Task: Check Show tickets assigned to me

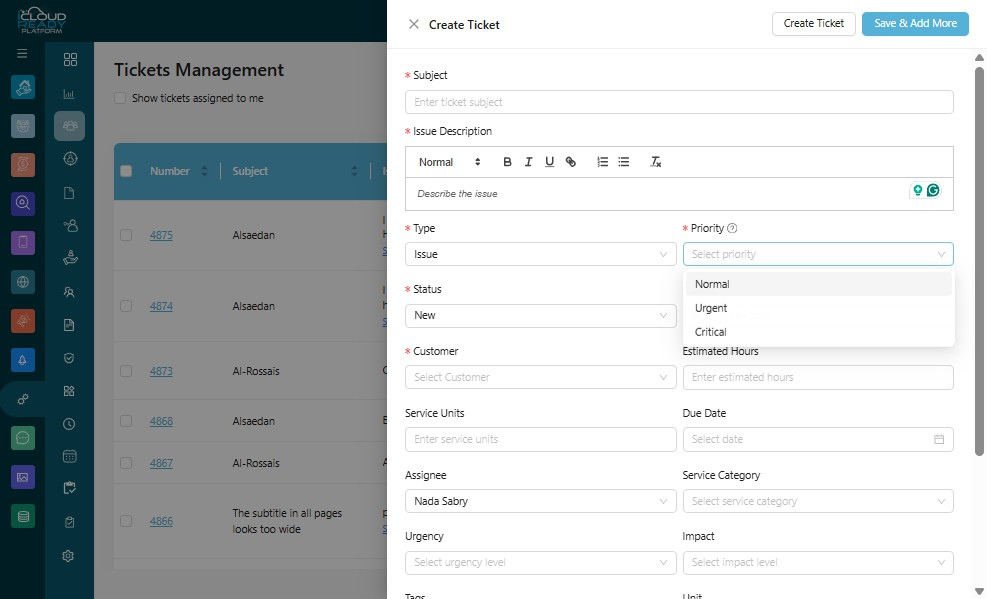Action: 120,98
